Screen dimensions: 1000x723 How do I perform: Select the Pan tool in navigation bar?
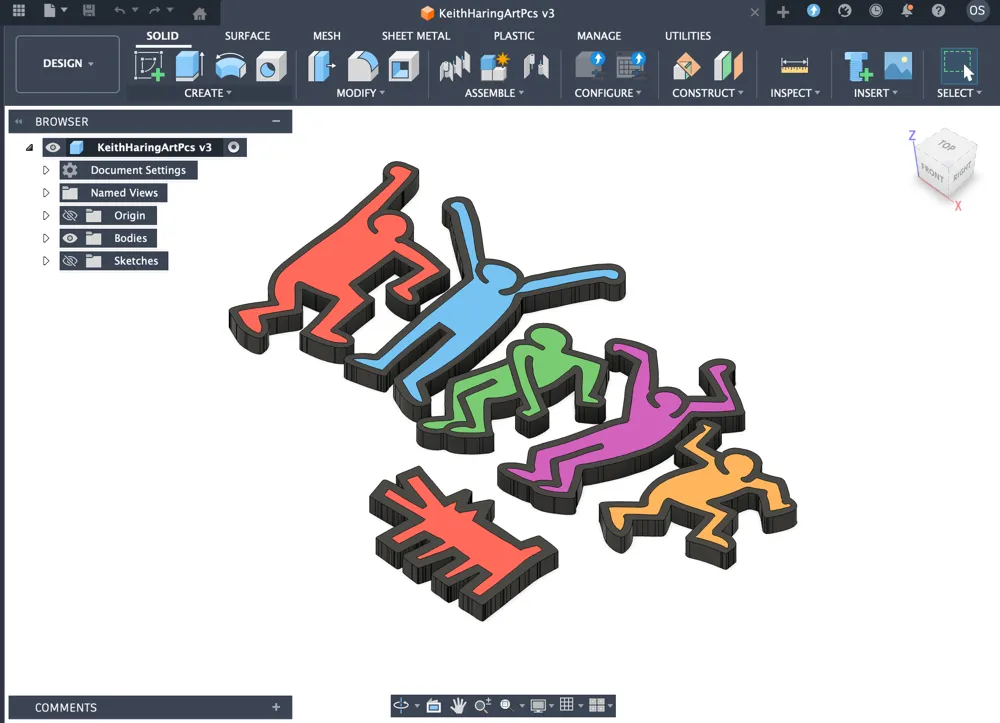458,705
